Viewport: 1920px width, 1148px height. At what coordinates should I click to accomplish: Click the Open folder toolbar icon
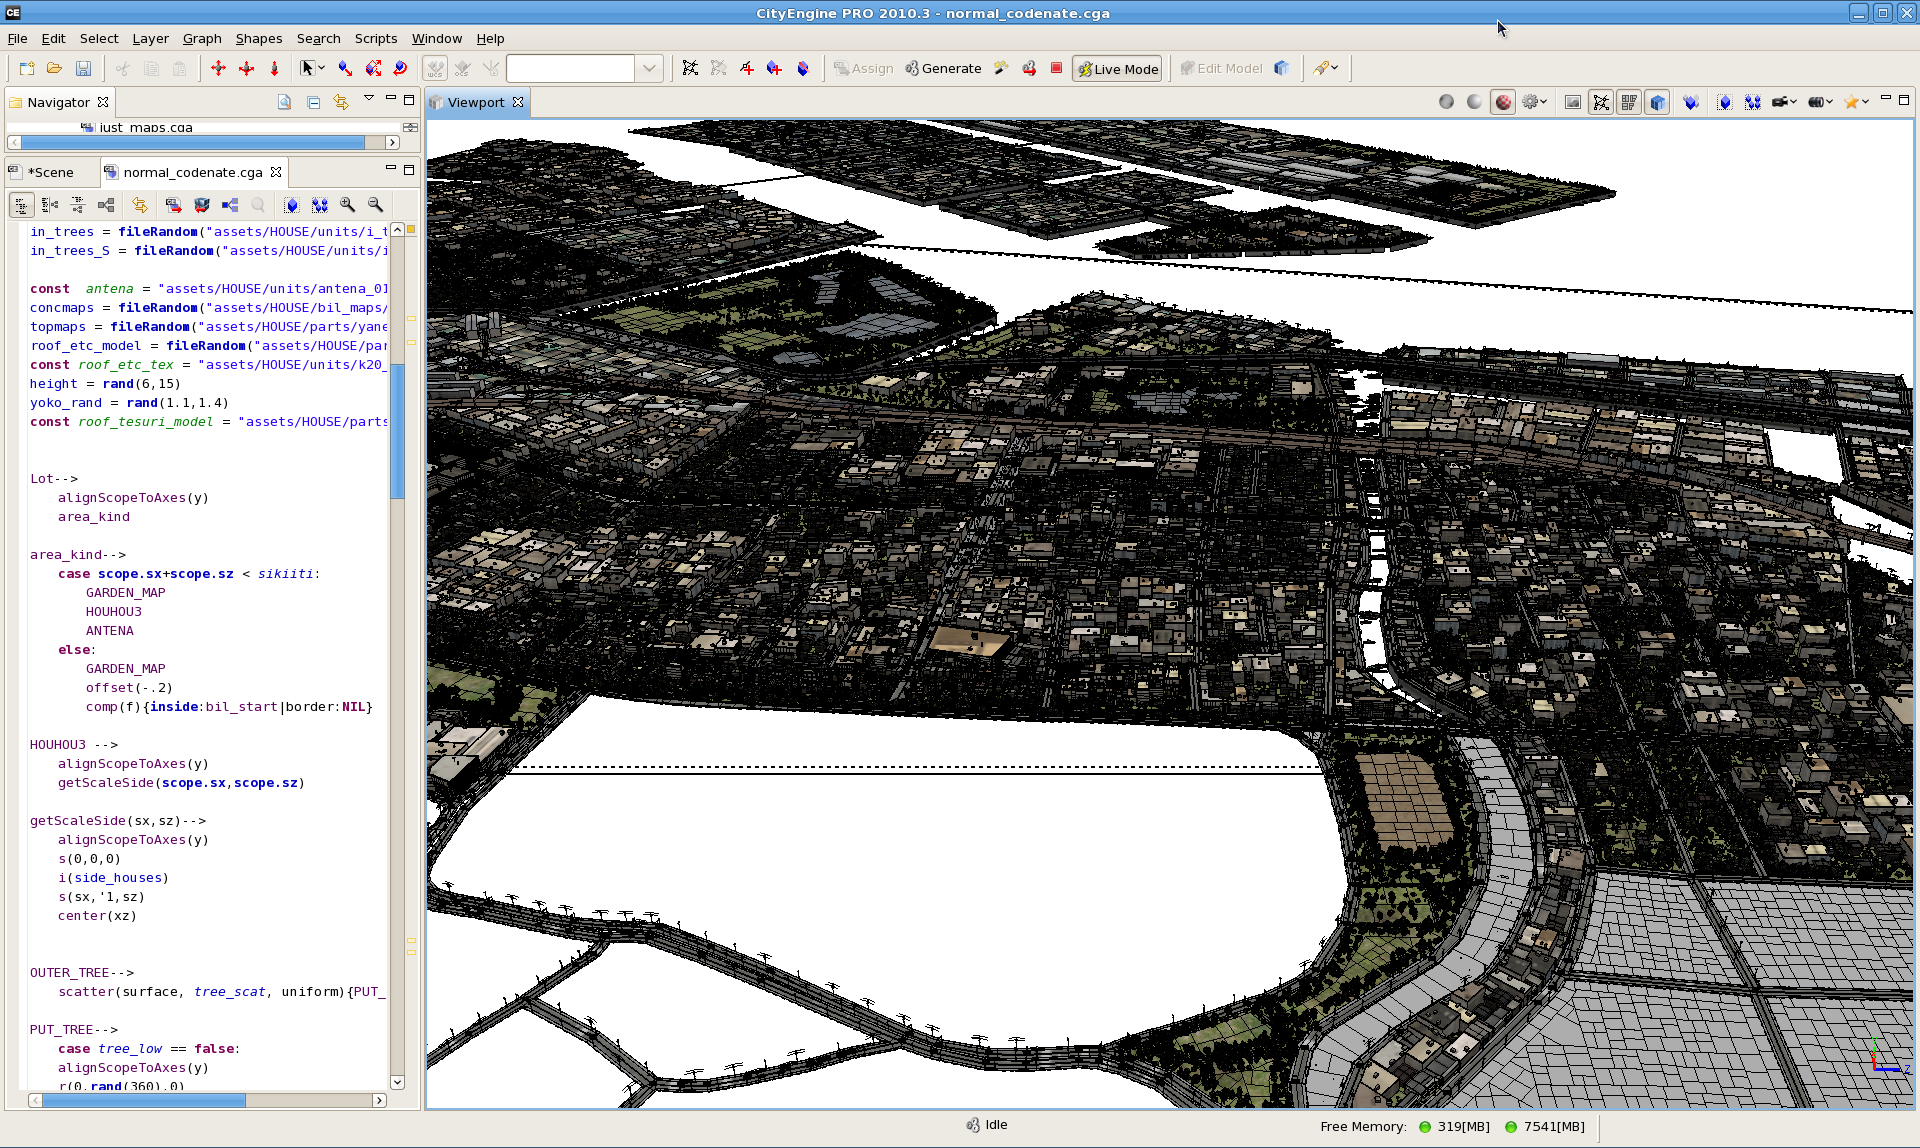coord(55,68)
